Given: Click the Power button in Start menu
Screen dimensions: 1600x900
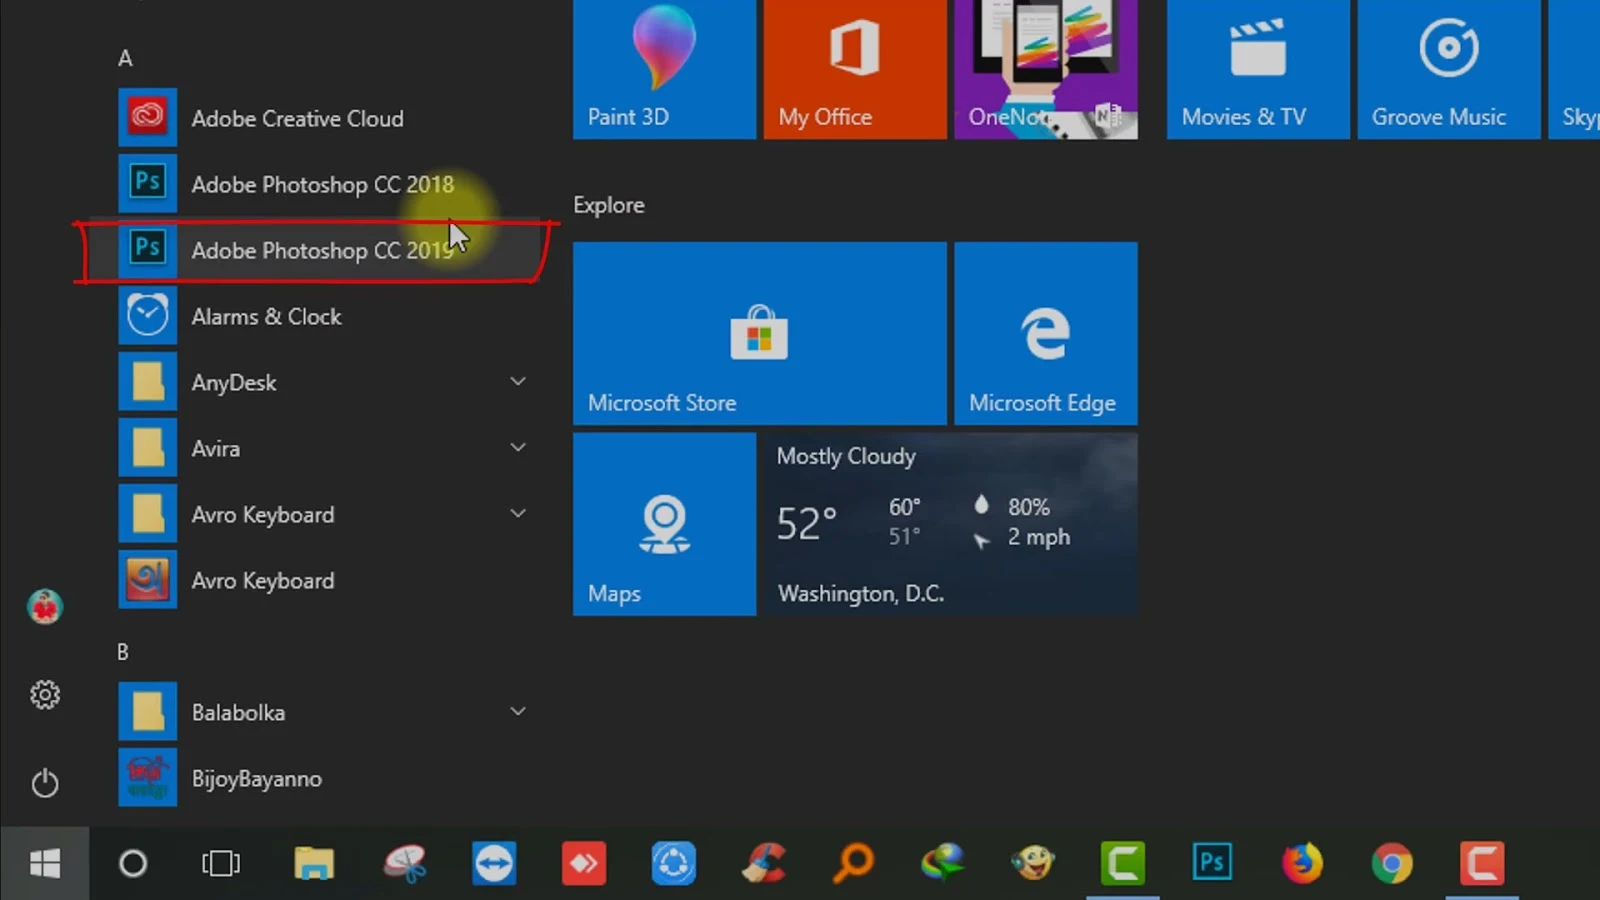Looking at the screenshot, I should click(45, 782).
